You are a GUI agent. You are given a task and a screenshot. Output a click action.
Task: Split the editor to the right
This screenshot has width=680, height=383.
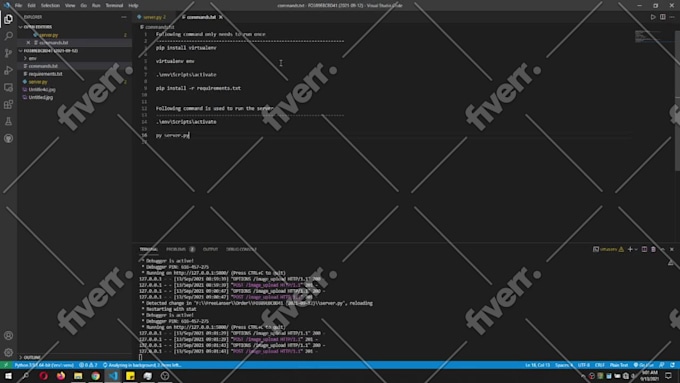(663, 17)
